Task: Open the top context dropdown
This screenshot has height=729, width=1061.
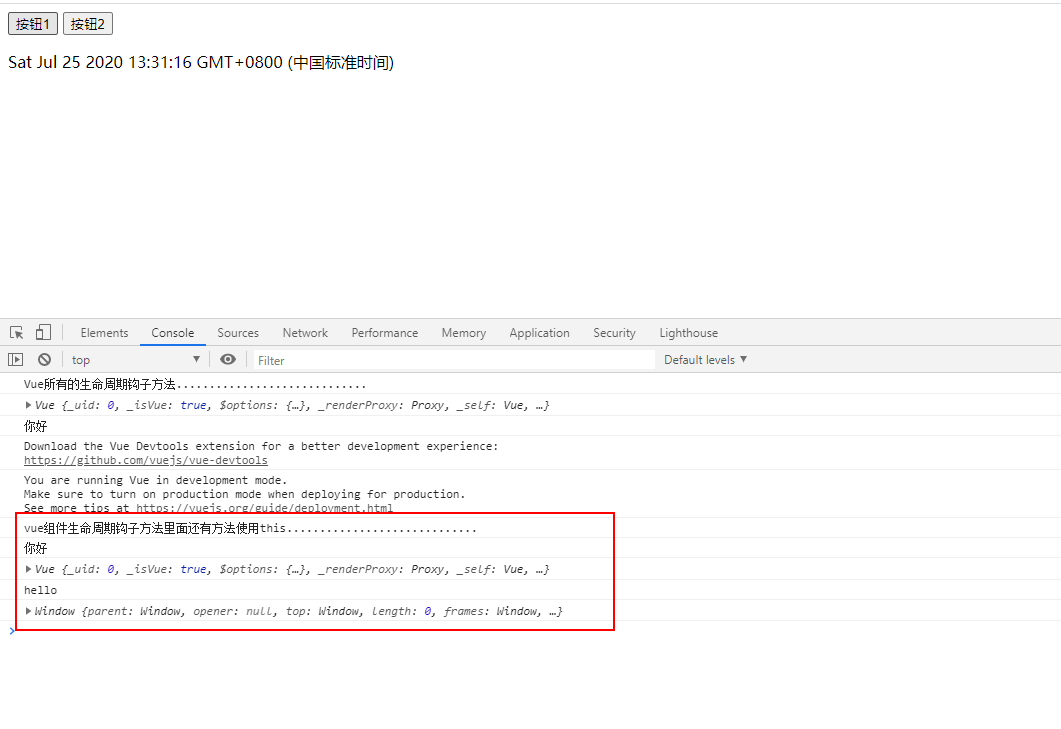Action: pos(135,359)
